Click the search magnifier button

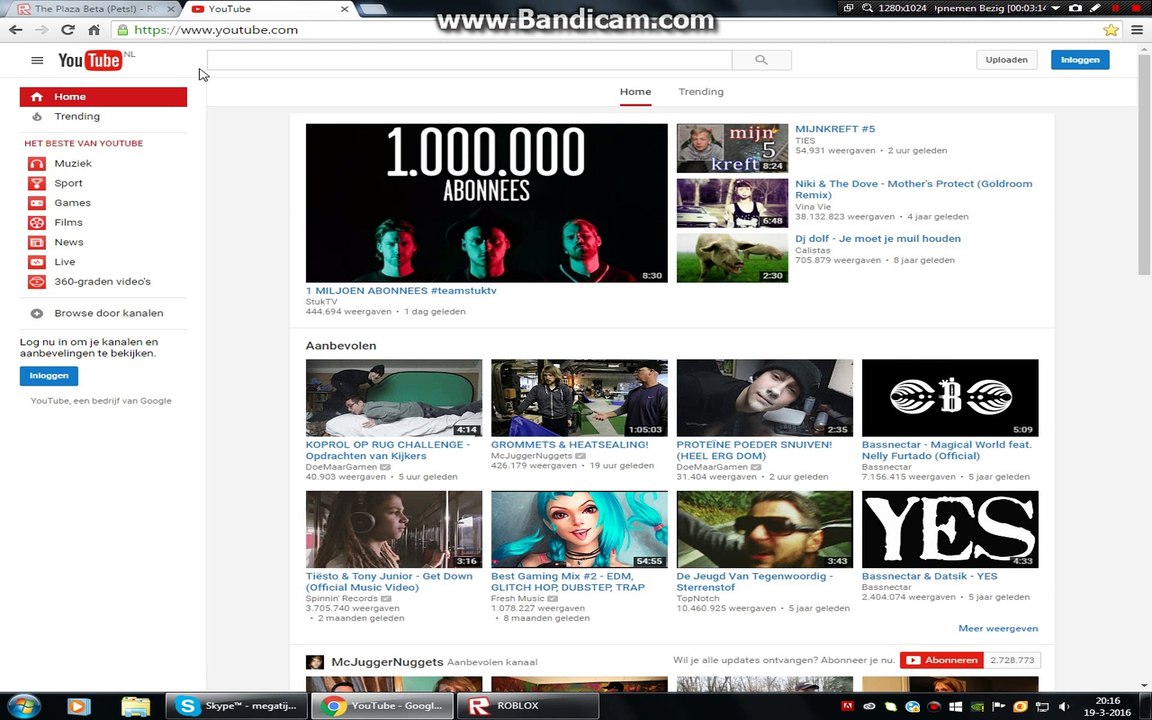762,60
